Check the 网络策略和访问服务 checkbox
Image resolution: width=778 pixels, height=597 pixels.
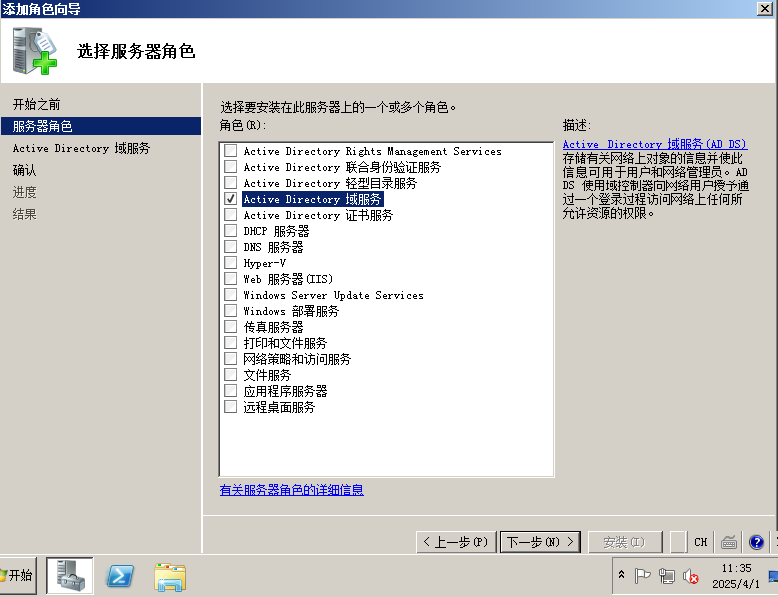230,358
